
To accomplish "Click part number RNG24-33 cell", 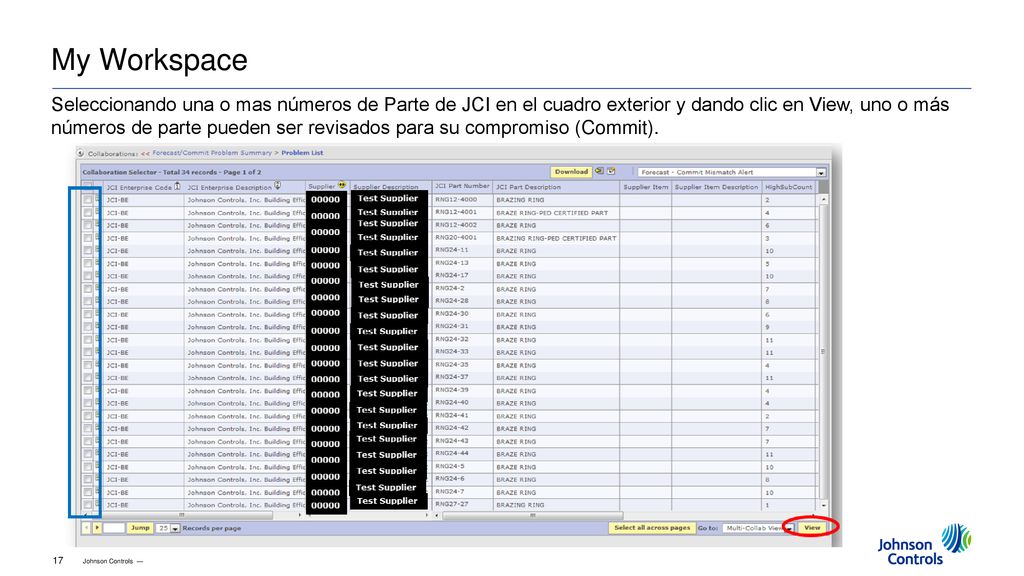I will (452, 352).
